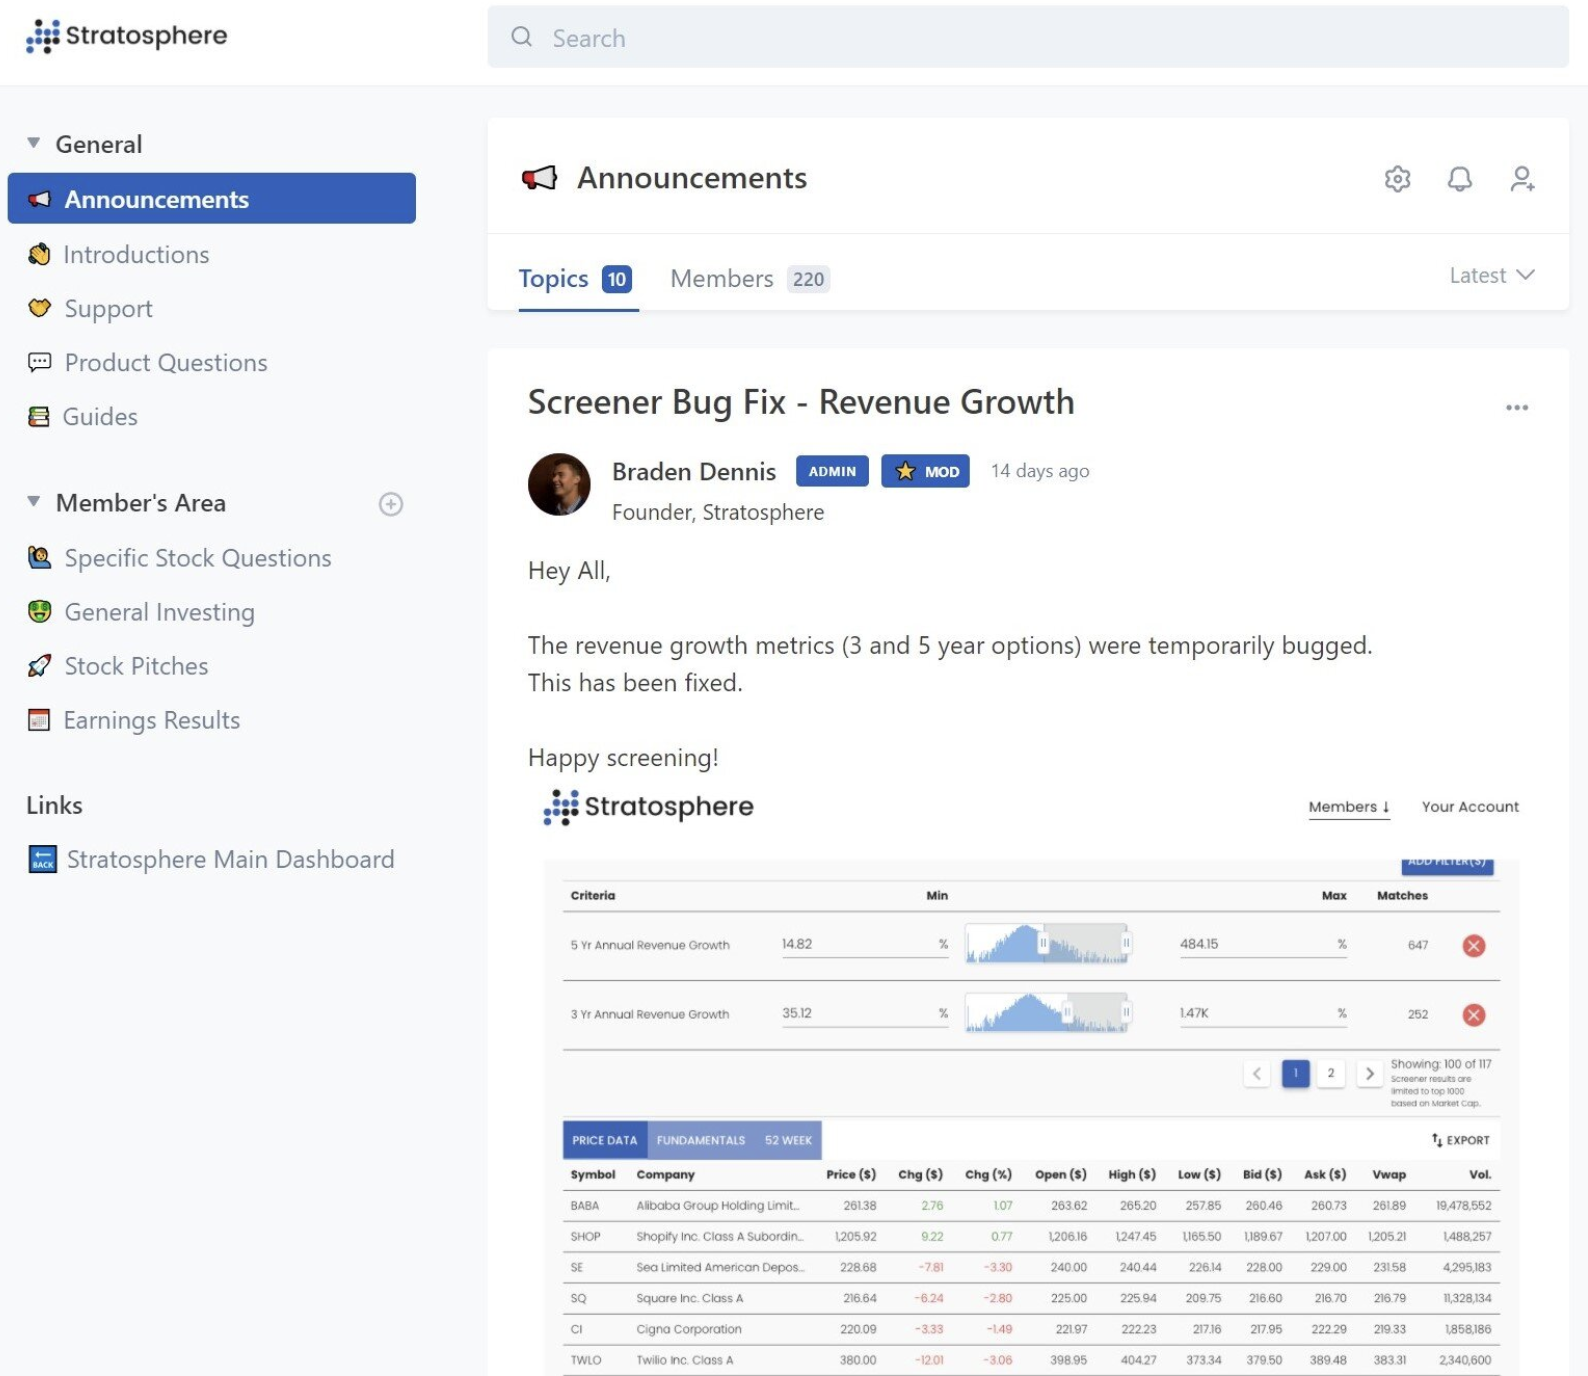This screenshot has height=1376, width=1588.
Task: Click the 5 Yr Revenue Growth min field
Action: 865,944
